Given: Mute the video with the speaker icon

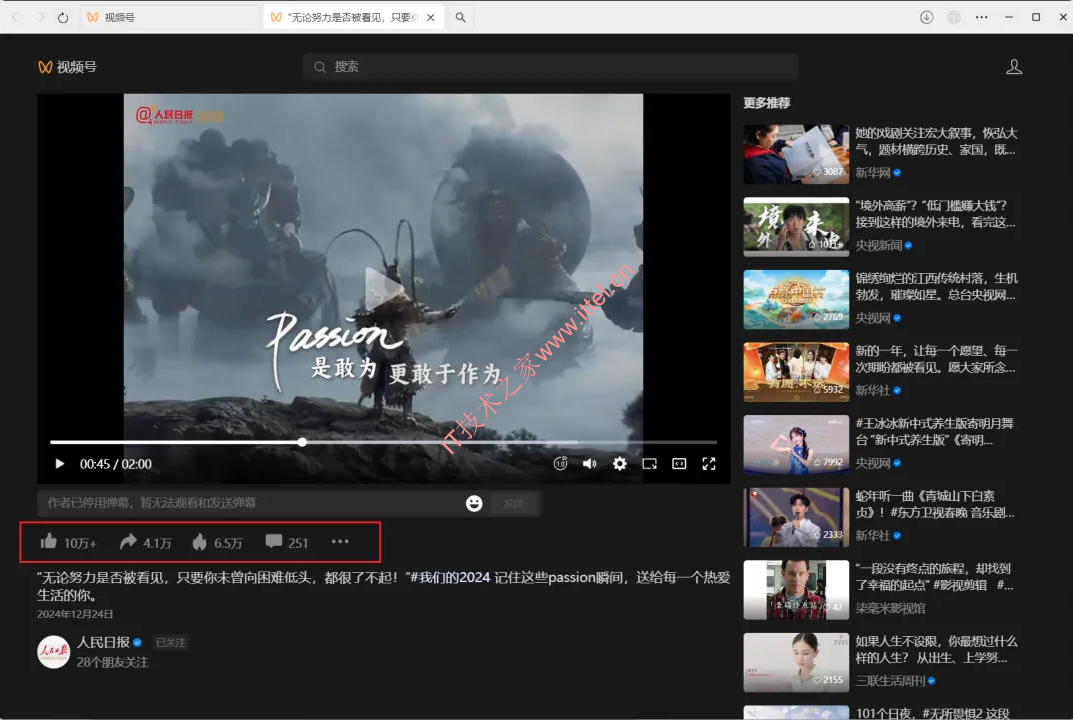Looking at the screenshot, I should 589,463.
